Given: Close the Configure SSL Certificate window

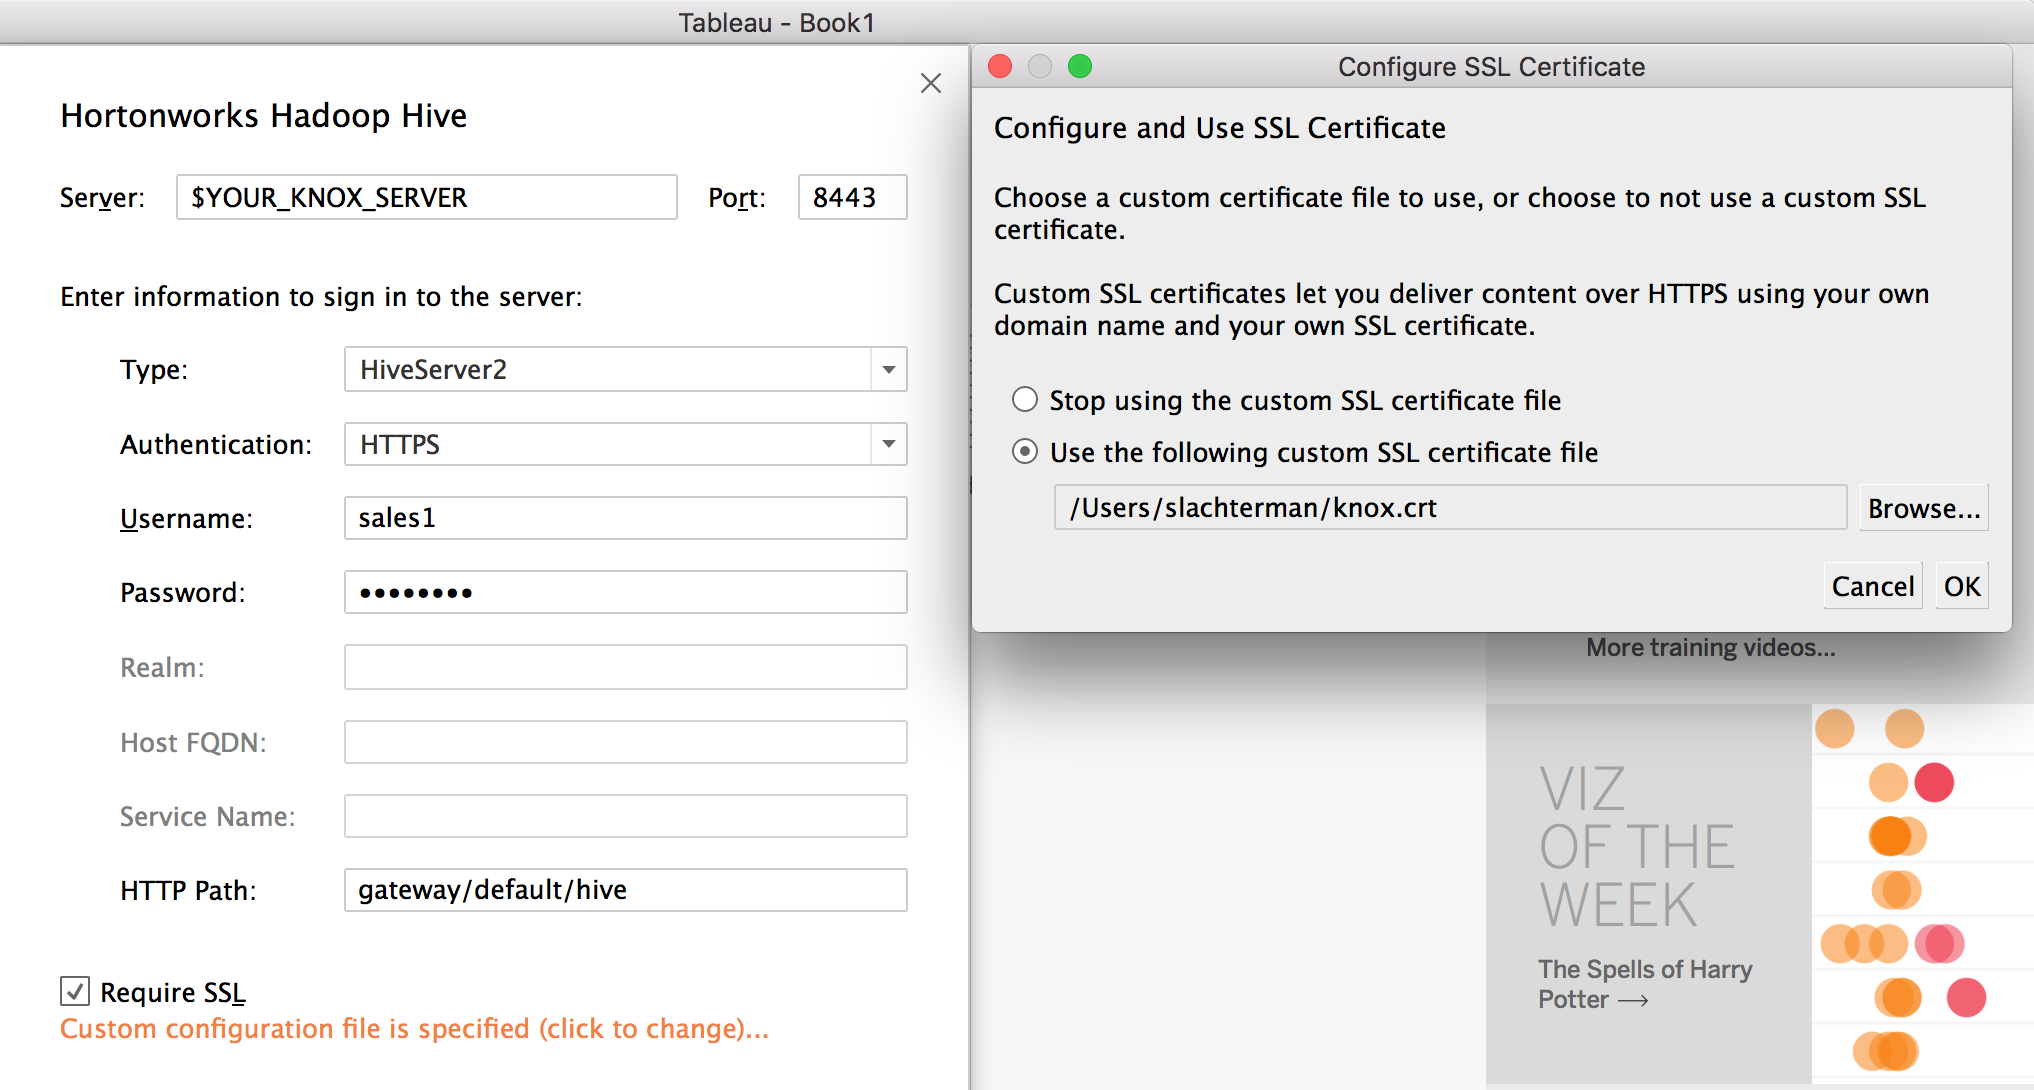Looking at the screenshot, I should pyautogui.click(x=1000, y=66).
